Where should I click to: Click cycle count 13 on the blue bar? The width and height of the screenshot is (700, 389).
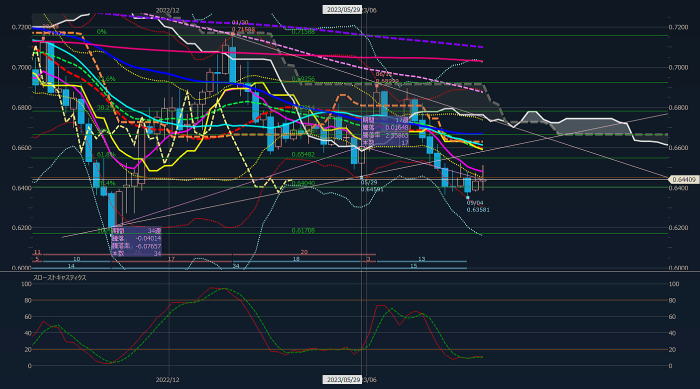[421, 259]
